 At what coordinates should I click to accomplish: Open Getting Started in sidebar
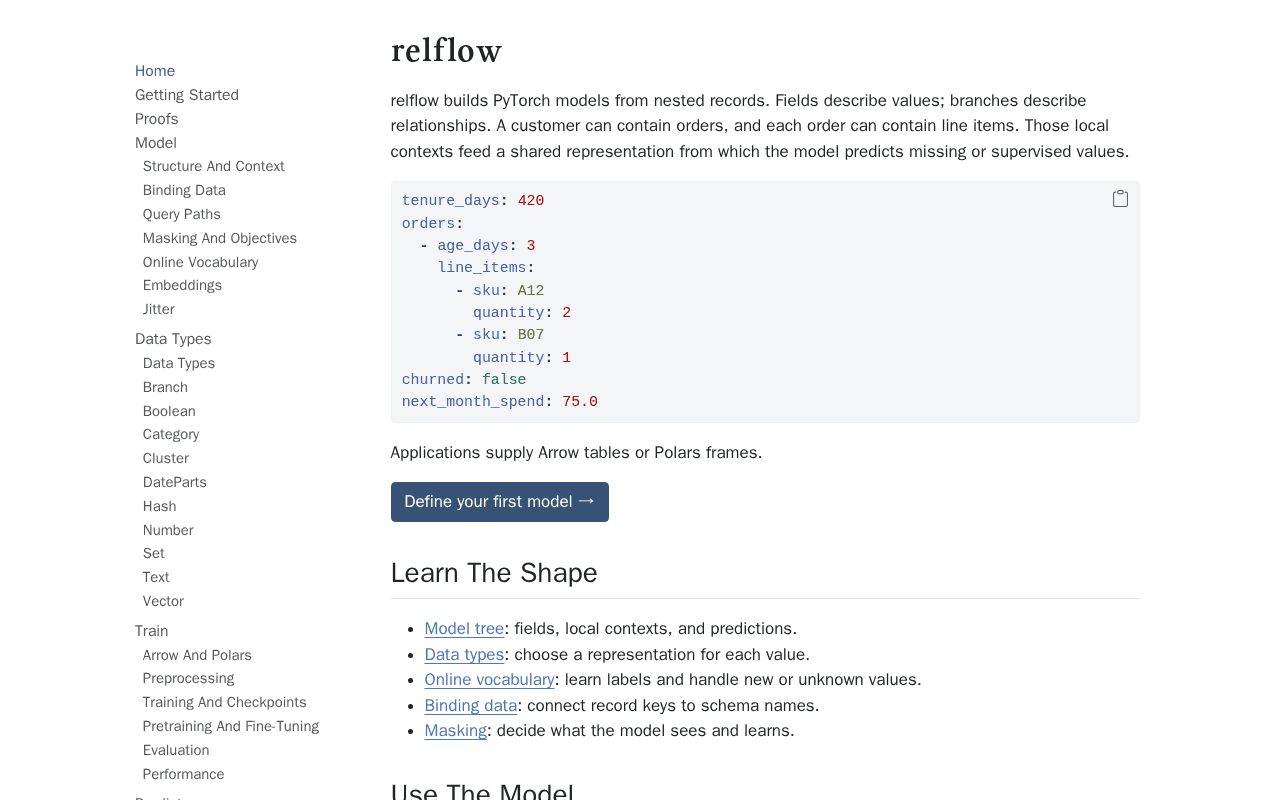(x=187, y=95)
